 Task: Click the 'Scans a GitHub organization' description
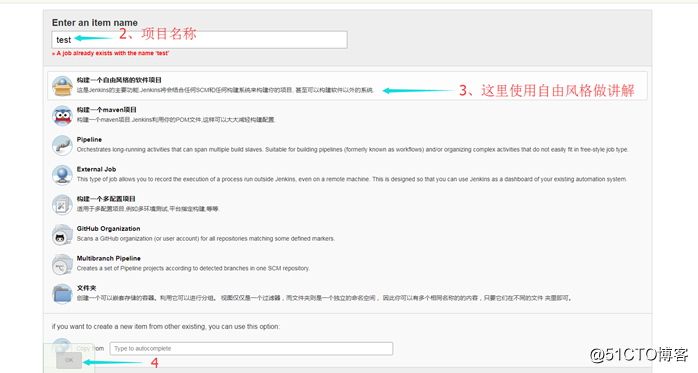(206, 239)
